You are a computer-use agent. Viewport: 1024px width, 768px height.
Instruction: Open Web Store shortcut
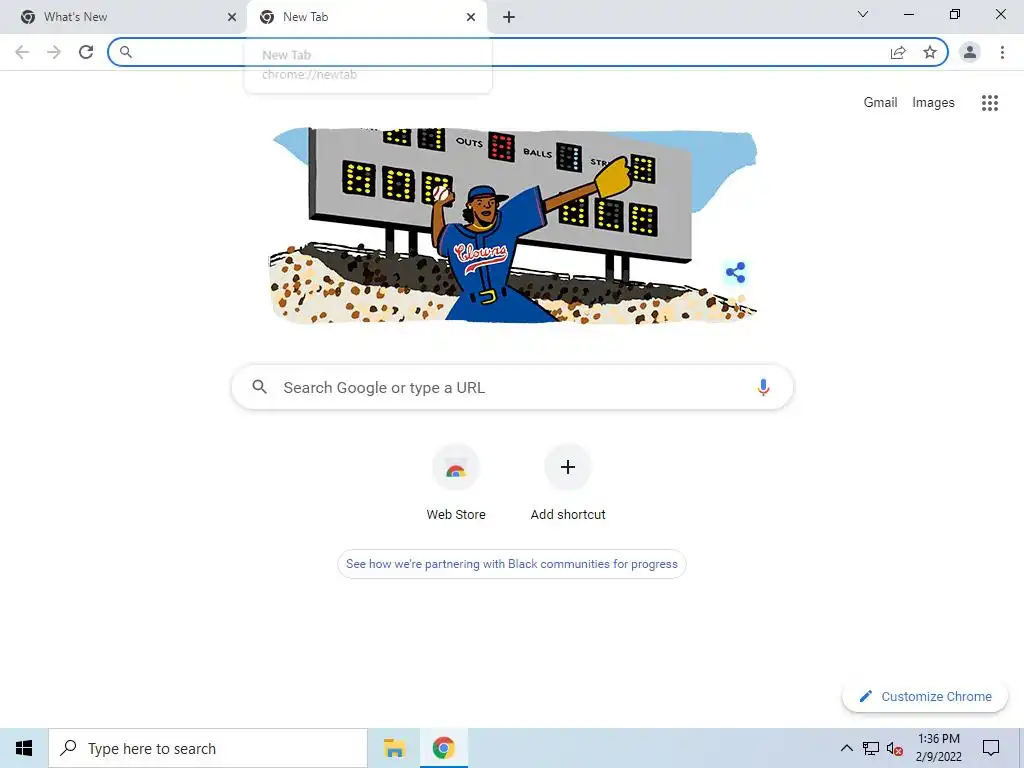point(456,482)
